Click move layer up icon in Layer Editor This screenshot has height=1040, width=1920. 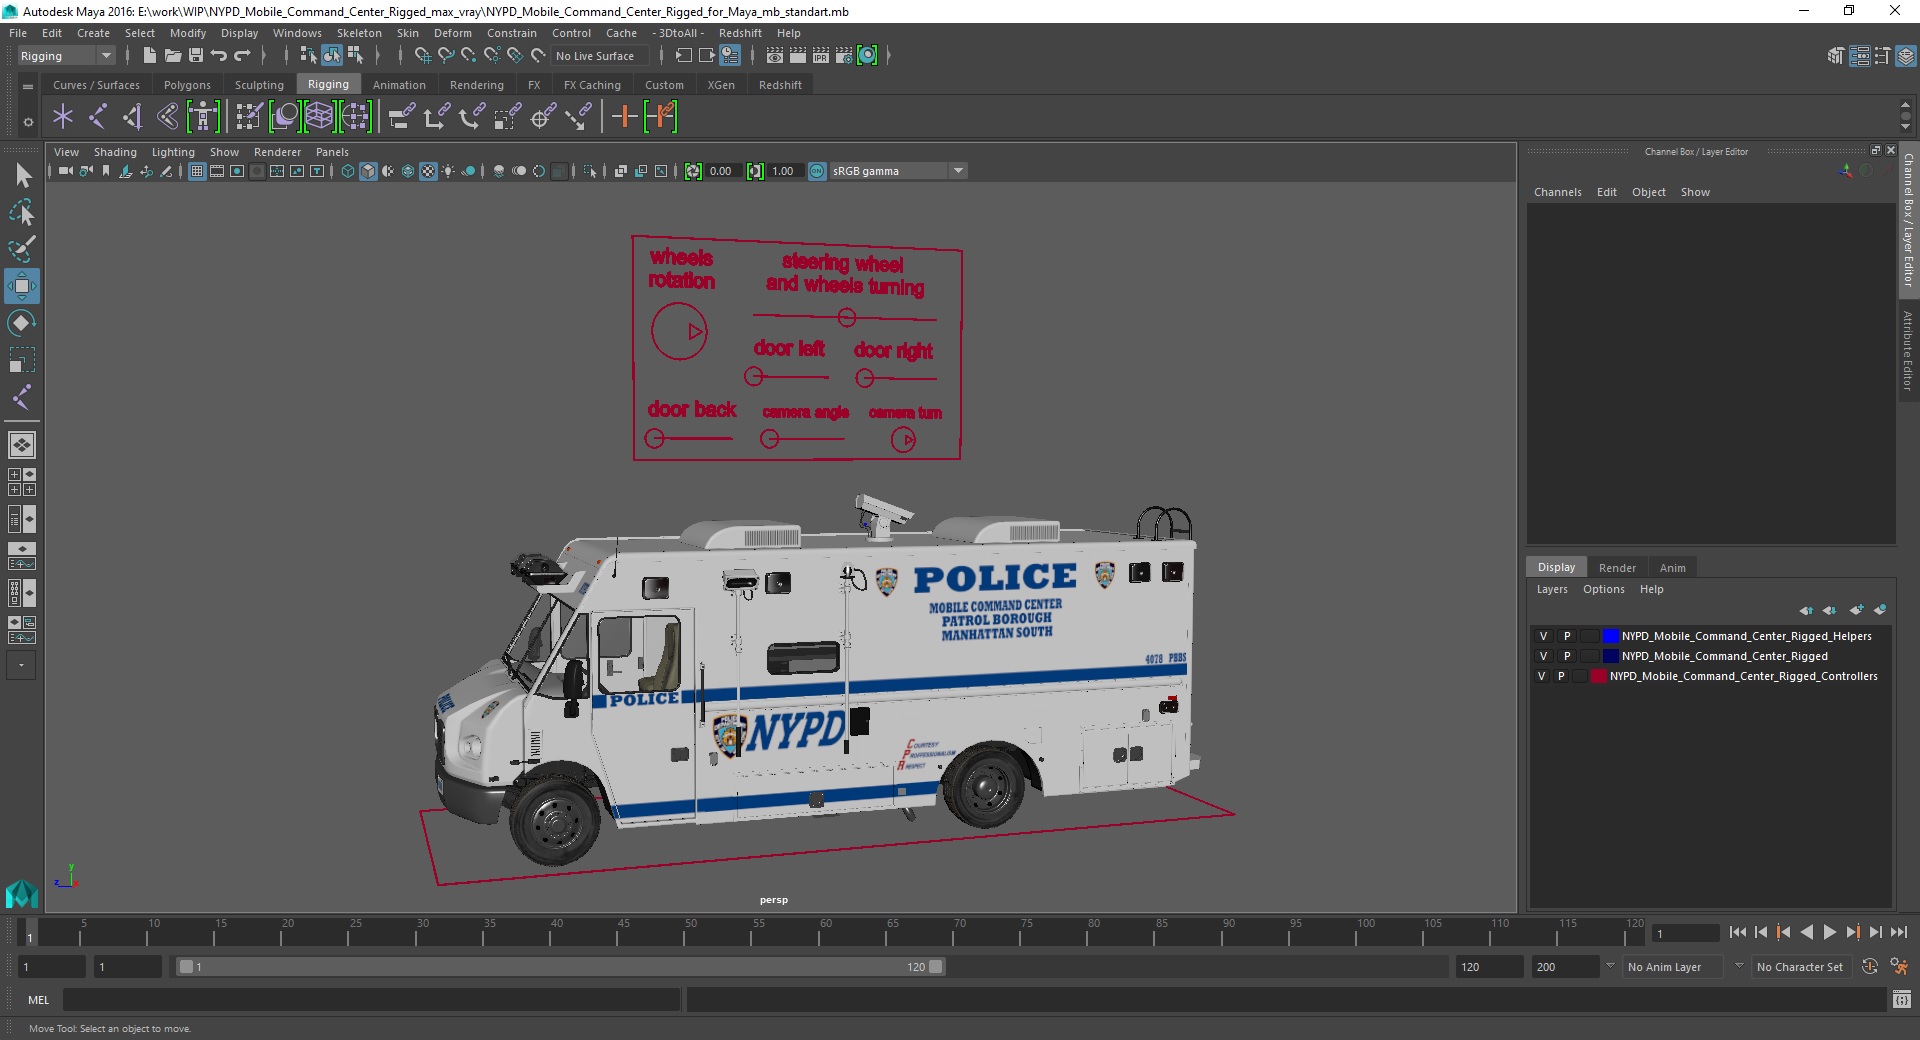[1806, 610]
